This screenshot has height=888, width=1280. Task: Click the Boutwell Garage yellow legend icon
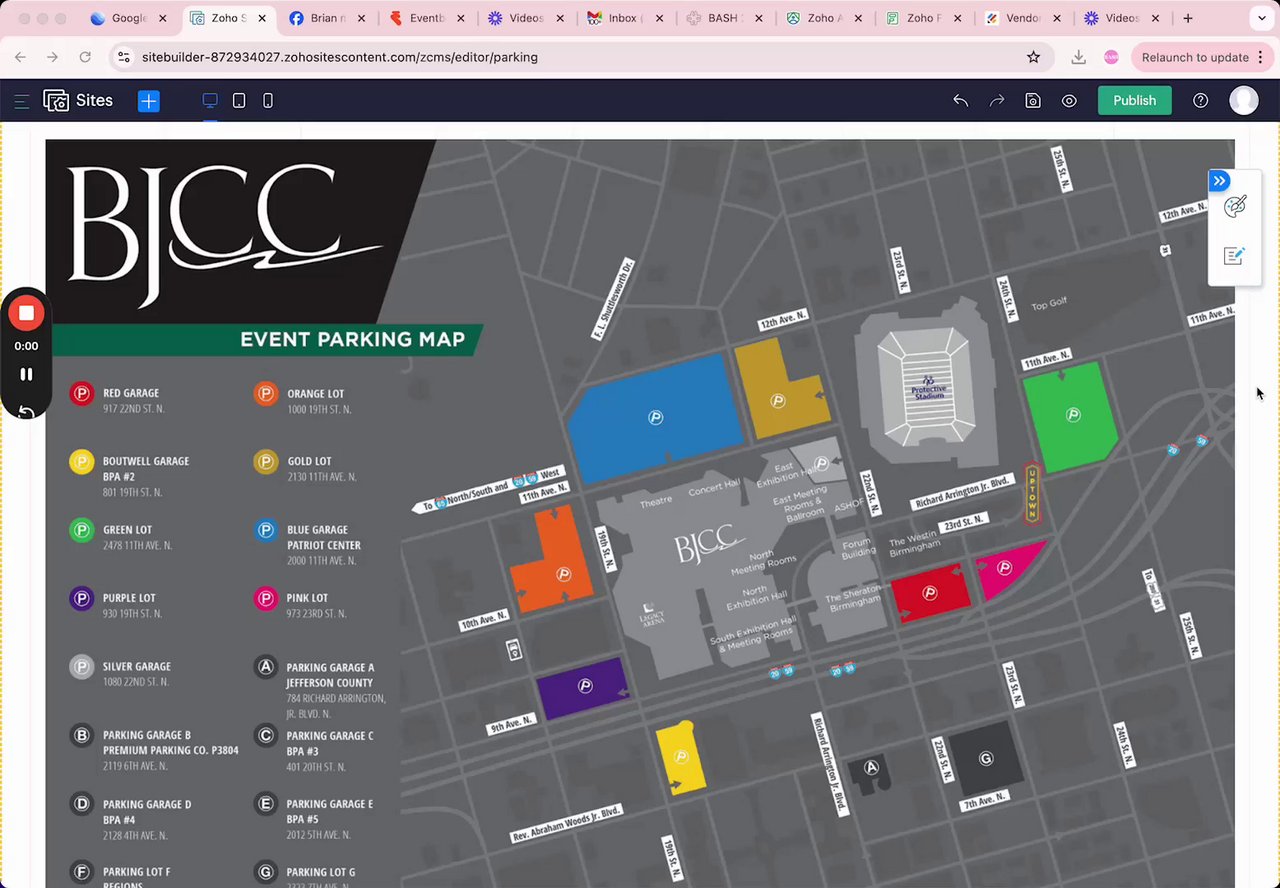(x=81, y=461)
